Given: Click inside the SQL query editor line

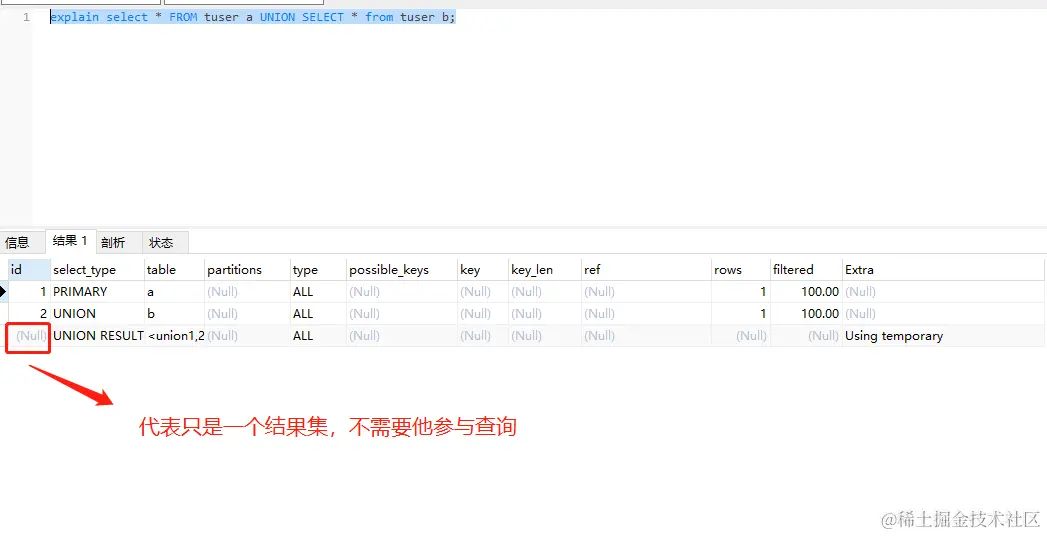Looking at the screenshot, I should point(253,17).
